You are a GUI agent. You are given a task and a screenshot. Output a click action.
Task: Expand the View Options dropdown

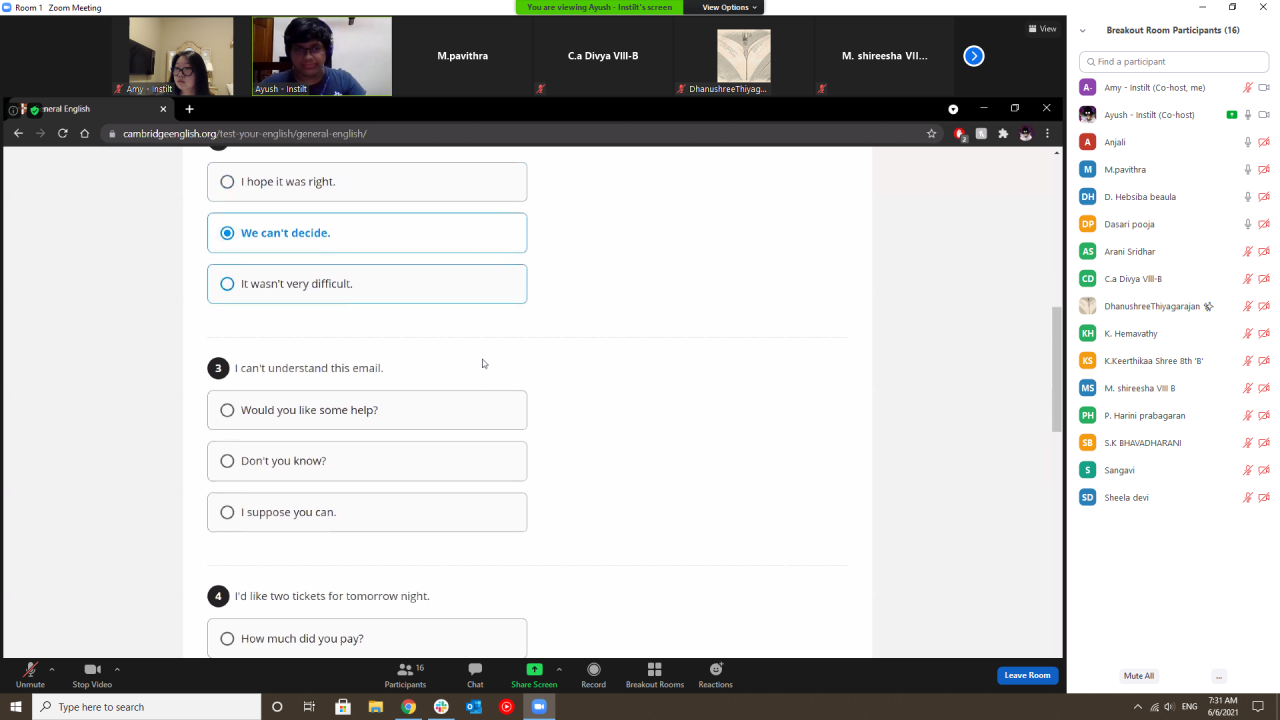pyautogui.click(x=729, y=7)
